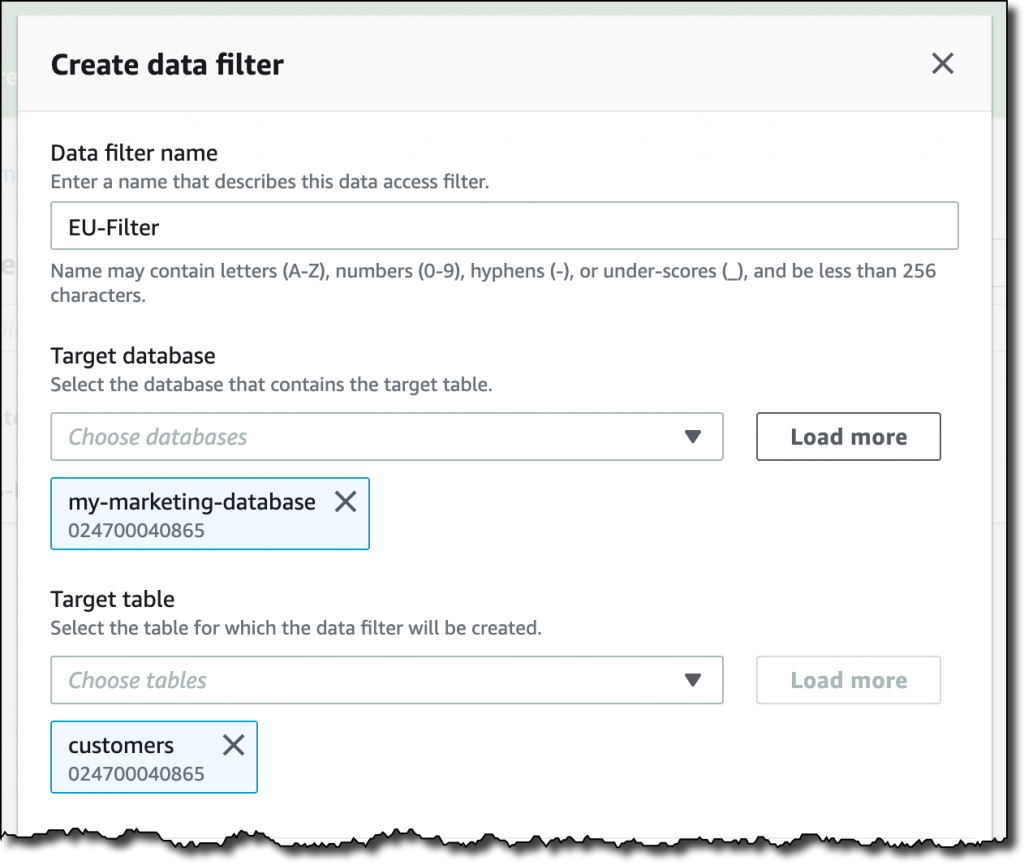The width and height of the screenshot is (1024, 865).
Task: Open the Choose databases dropdown
Action: click(387, 436)
